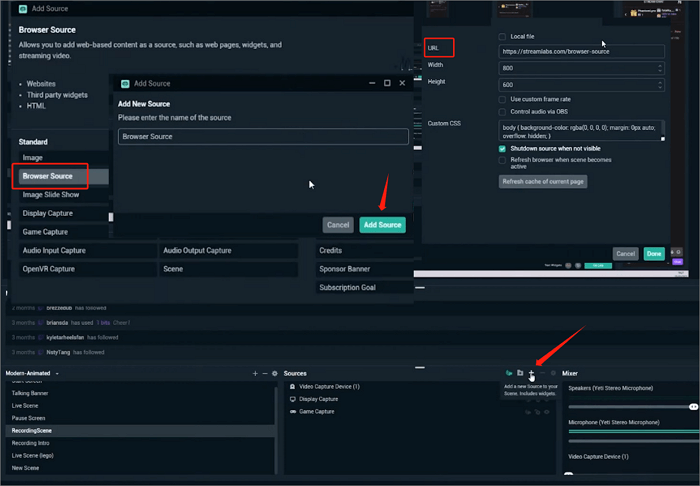
Task: Enable the Local file checkbox
Action: [502, 36]
